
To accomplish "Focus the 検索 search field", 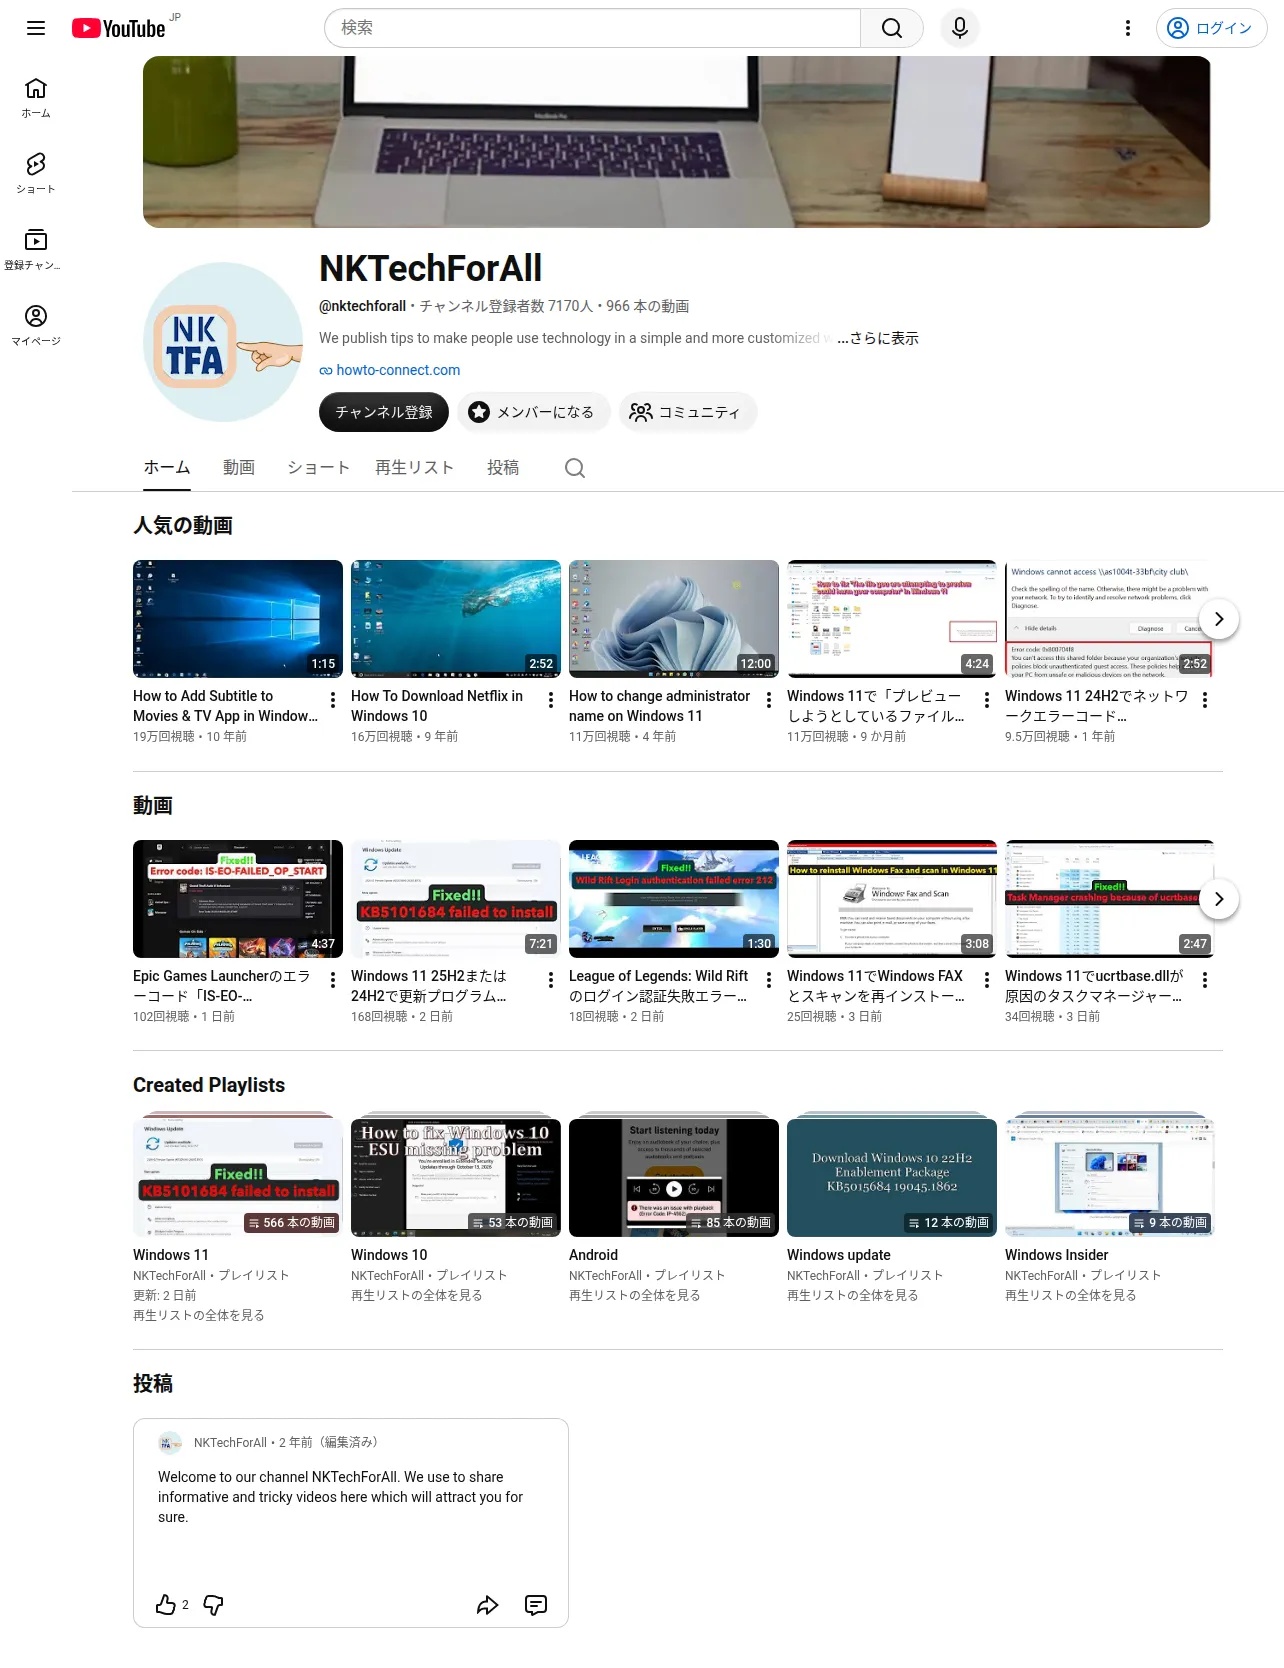I will (x=592, y=28).
